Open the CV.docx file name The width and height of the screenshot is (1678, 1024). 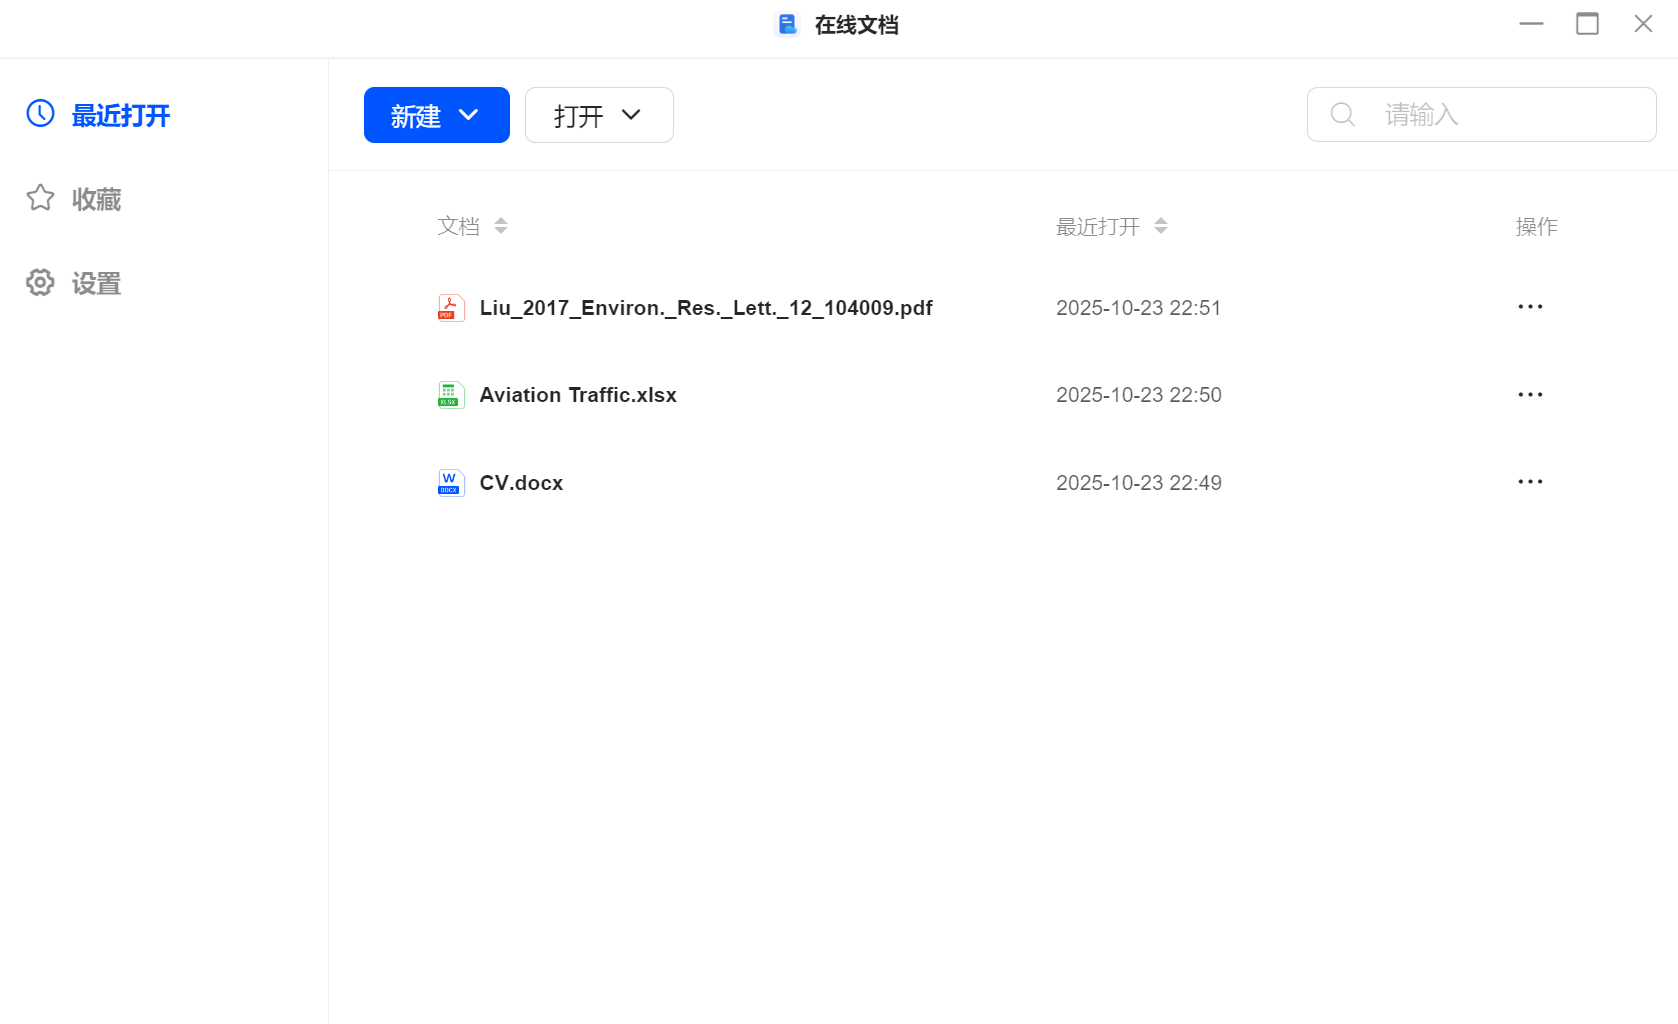point(521,483)
